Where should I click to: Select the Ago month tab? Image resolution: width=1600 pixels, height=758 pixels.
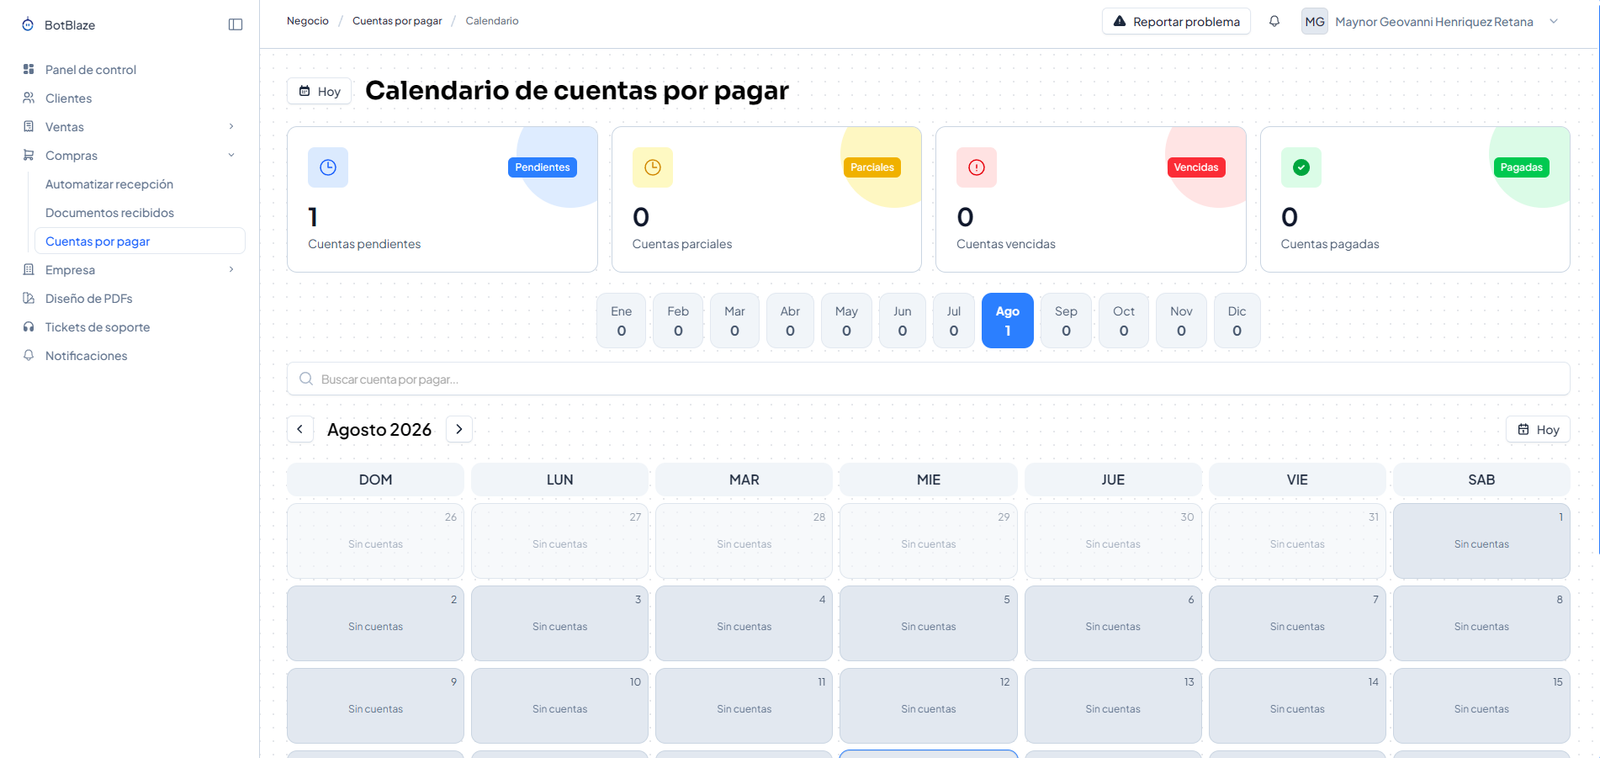tap(1007, 321)
